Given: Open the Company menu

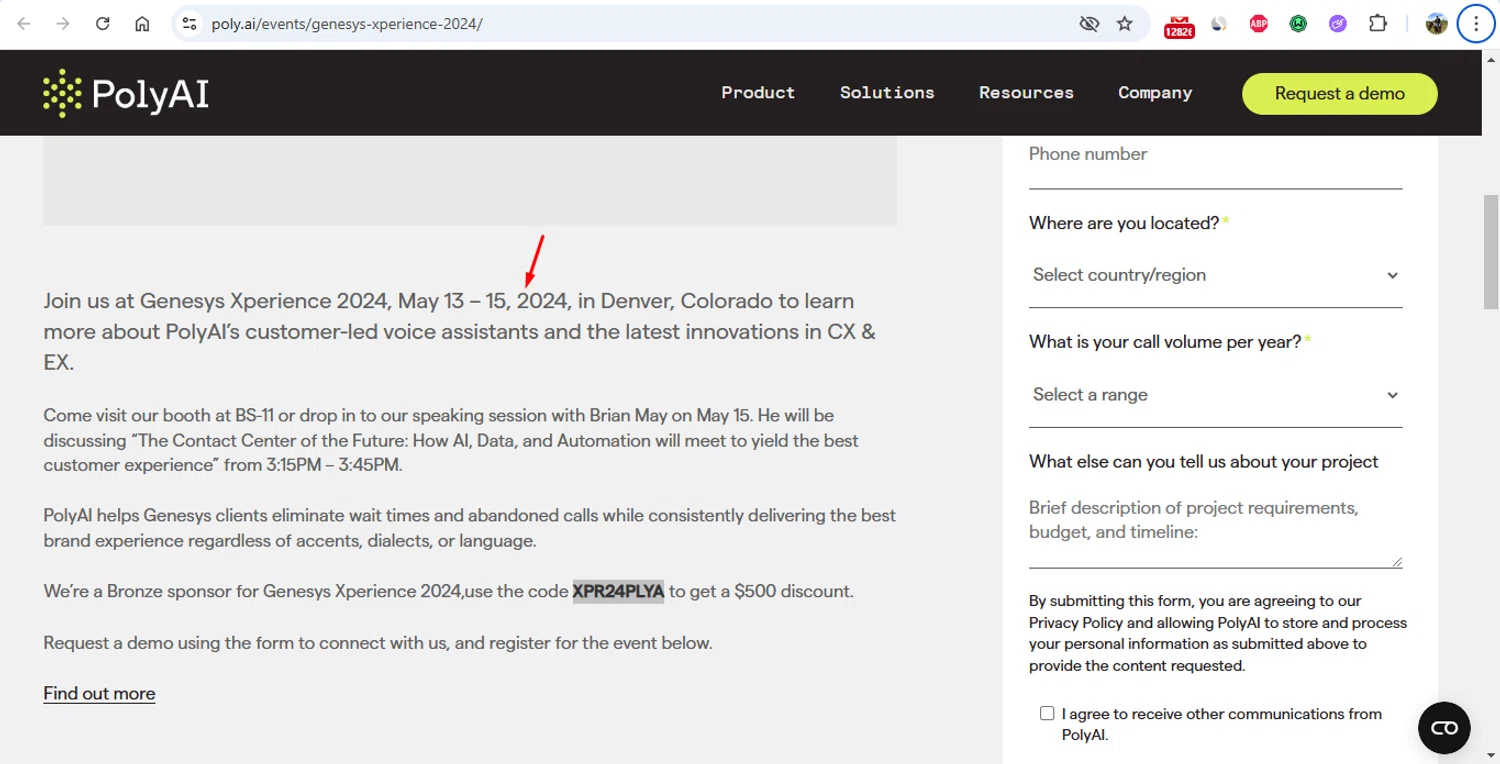Looking at the screenshot, I should (1155, 93).
